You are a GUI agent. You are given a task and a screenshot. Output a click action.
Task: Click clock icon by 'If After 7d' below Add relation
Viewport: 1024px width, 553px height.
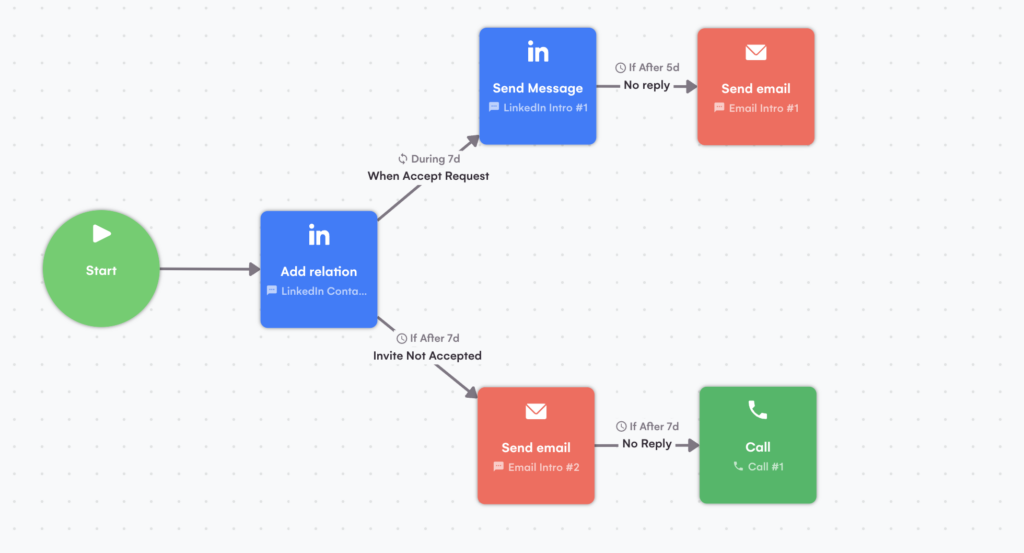(401, 338)
